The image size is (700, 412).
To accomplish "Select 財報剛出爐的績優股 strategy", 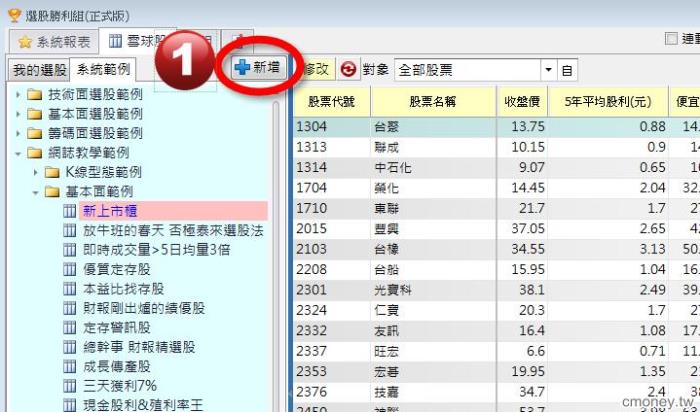I will [x=144, y=308].
